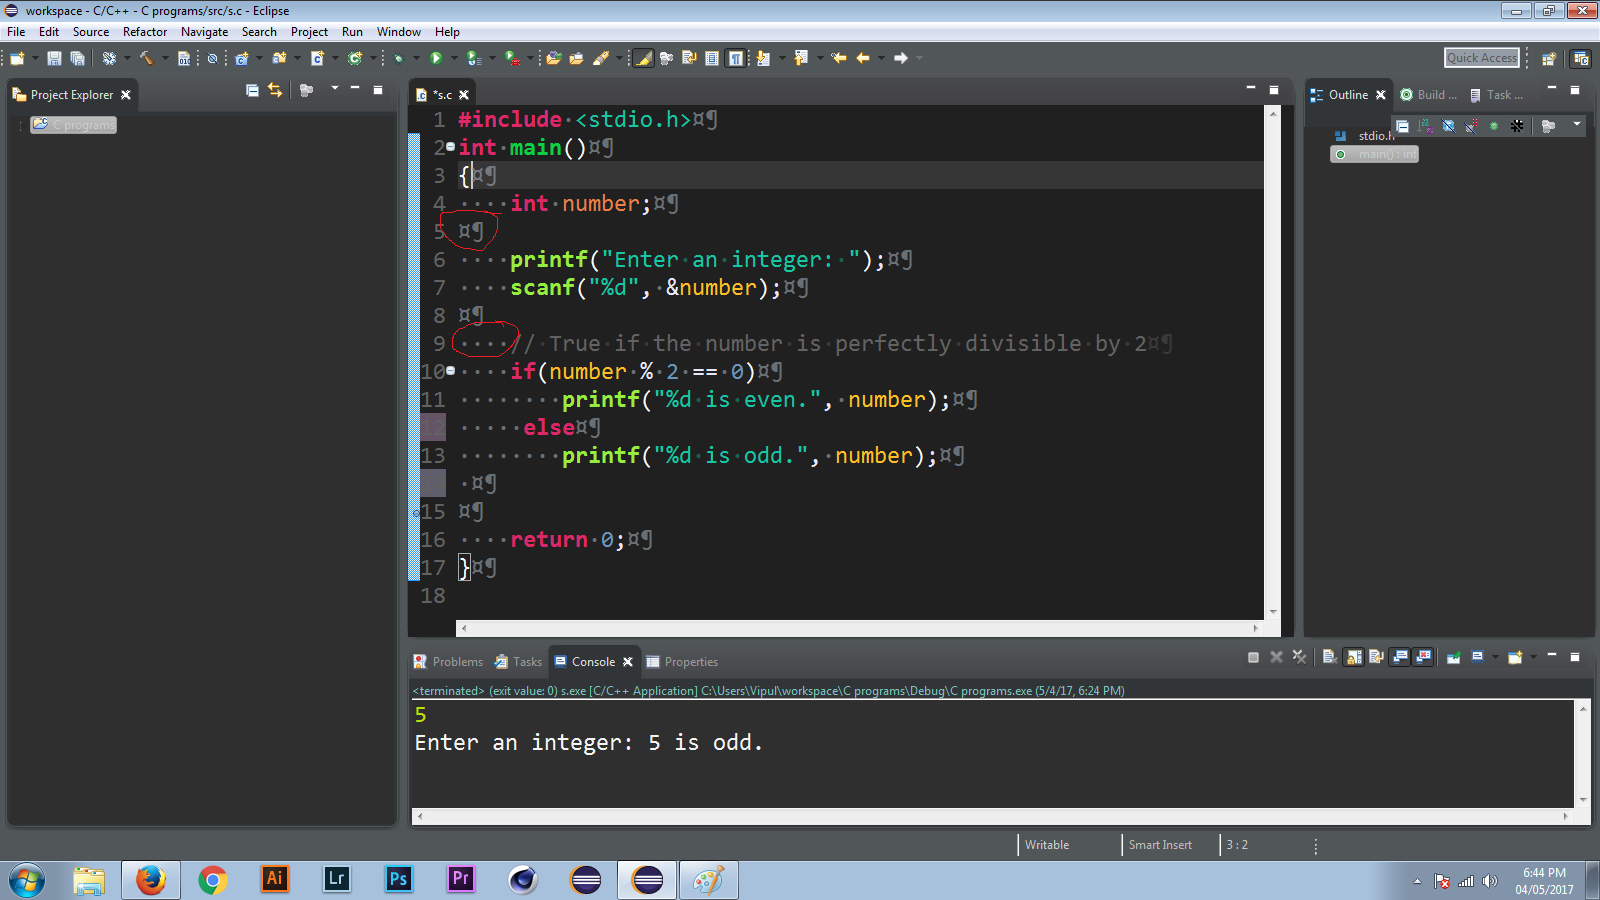The image size is (1600, 900).
Task: Select the C programs project
Action: (74, 125)
